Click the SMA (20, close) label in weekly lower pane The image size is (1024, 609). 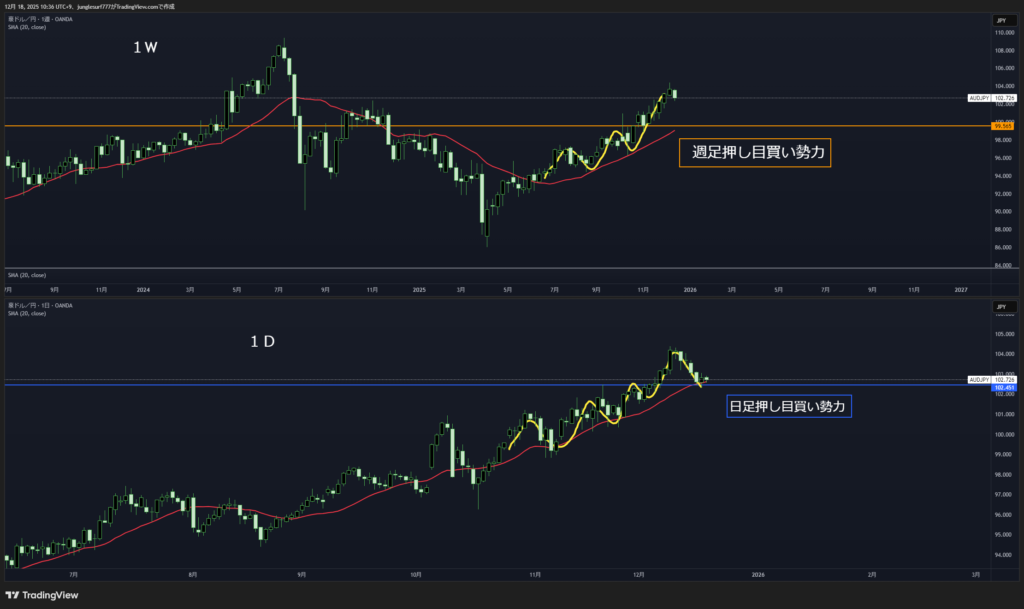pyautogui.click(x=27, y=274)
